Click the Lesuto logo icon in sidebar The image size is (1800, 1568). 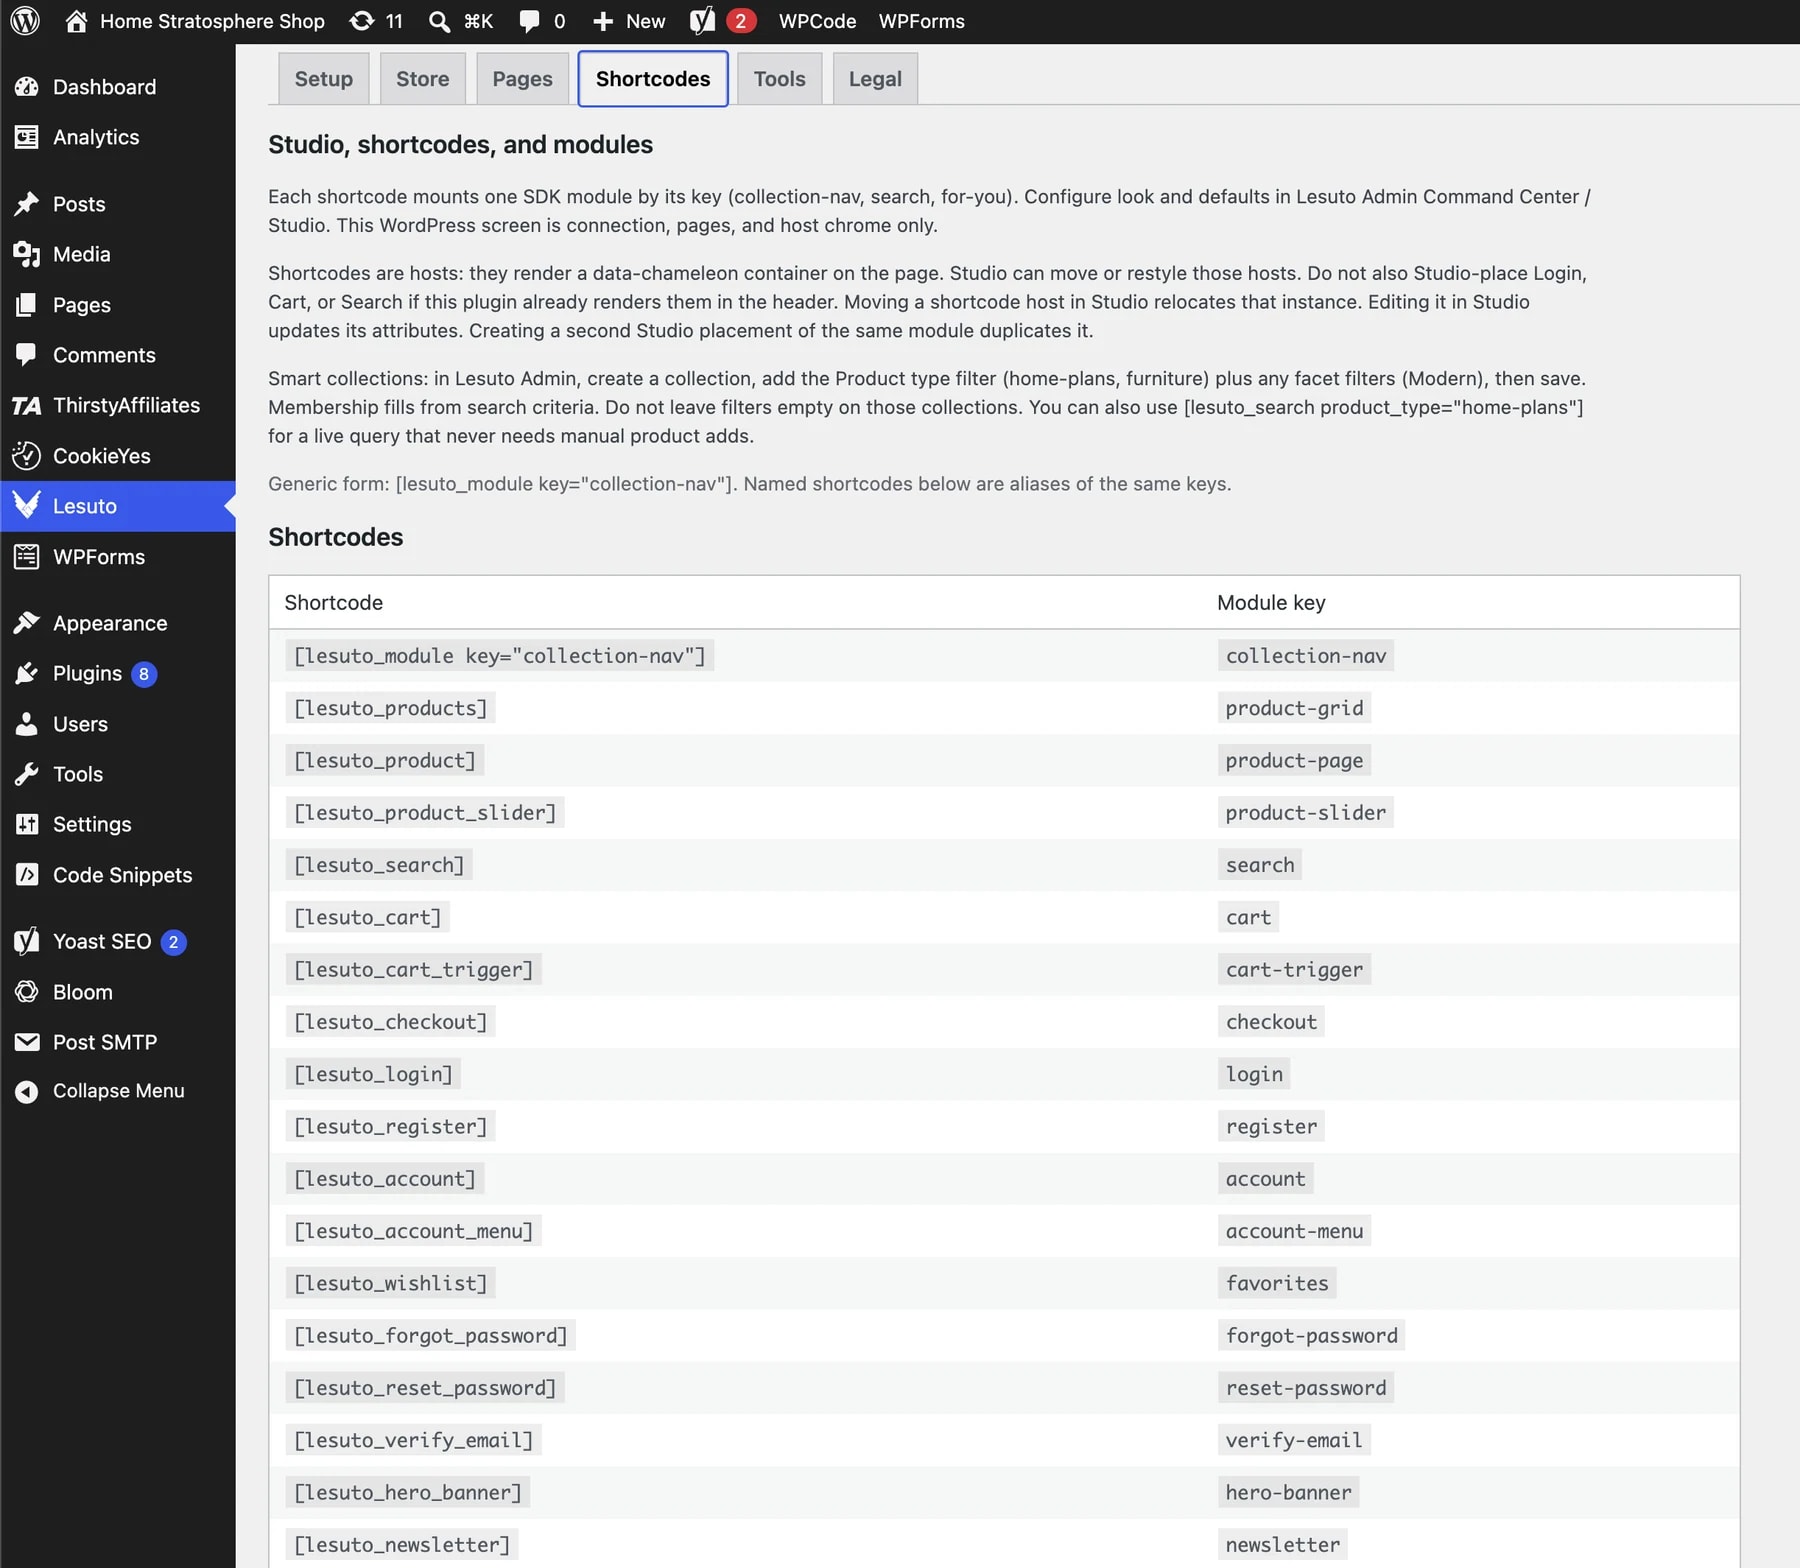click(x=27, y=506)
